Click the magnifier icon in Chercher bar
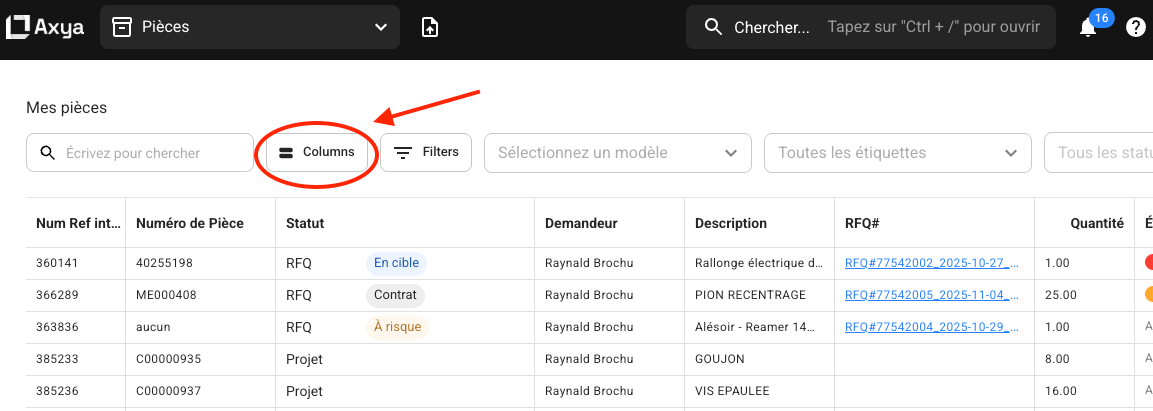This screenshot has height=411, width=1153. click(x=714, y=27)
